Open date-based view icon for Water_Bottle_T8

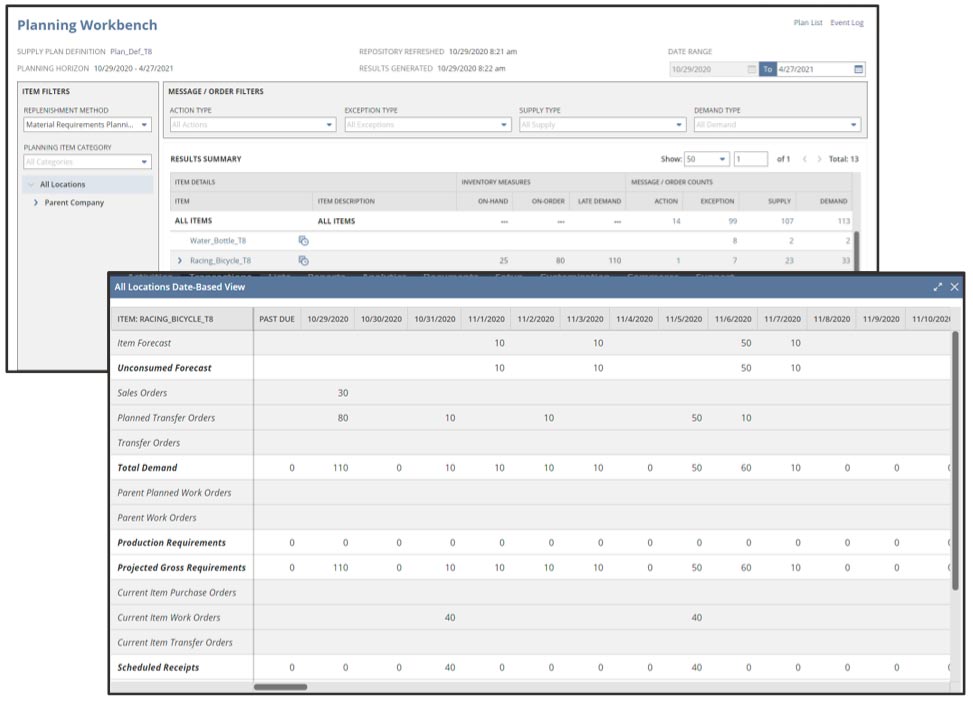pos(303,241)
